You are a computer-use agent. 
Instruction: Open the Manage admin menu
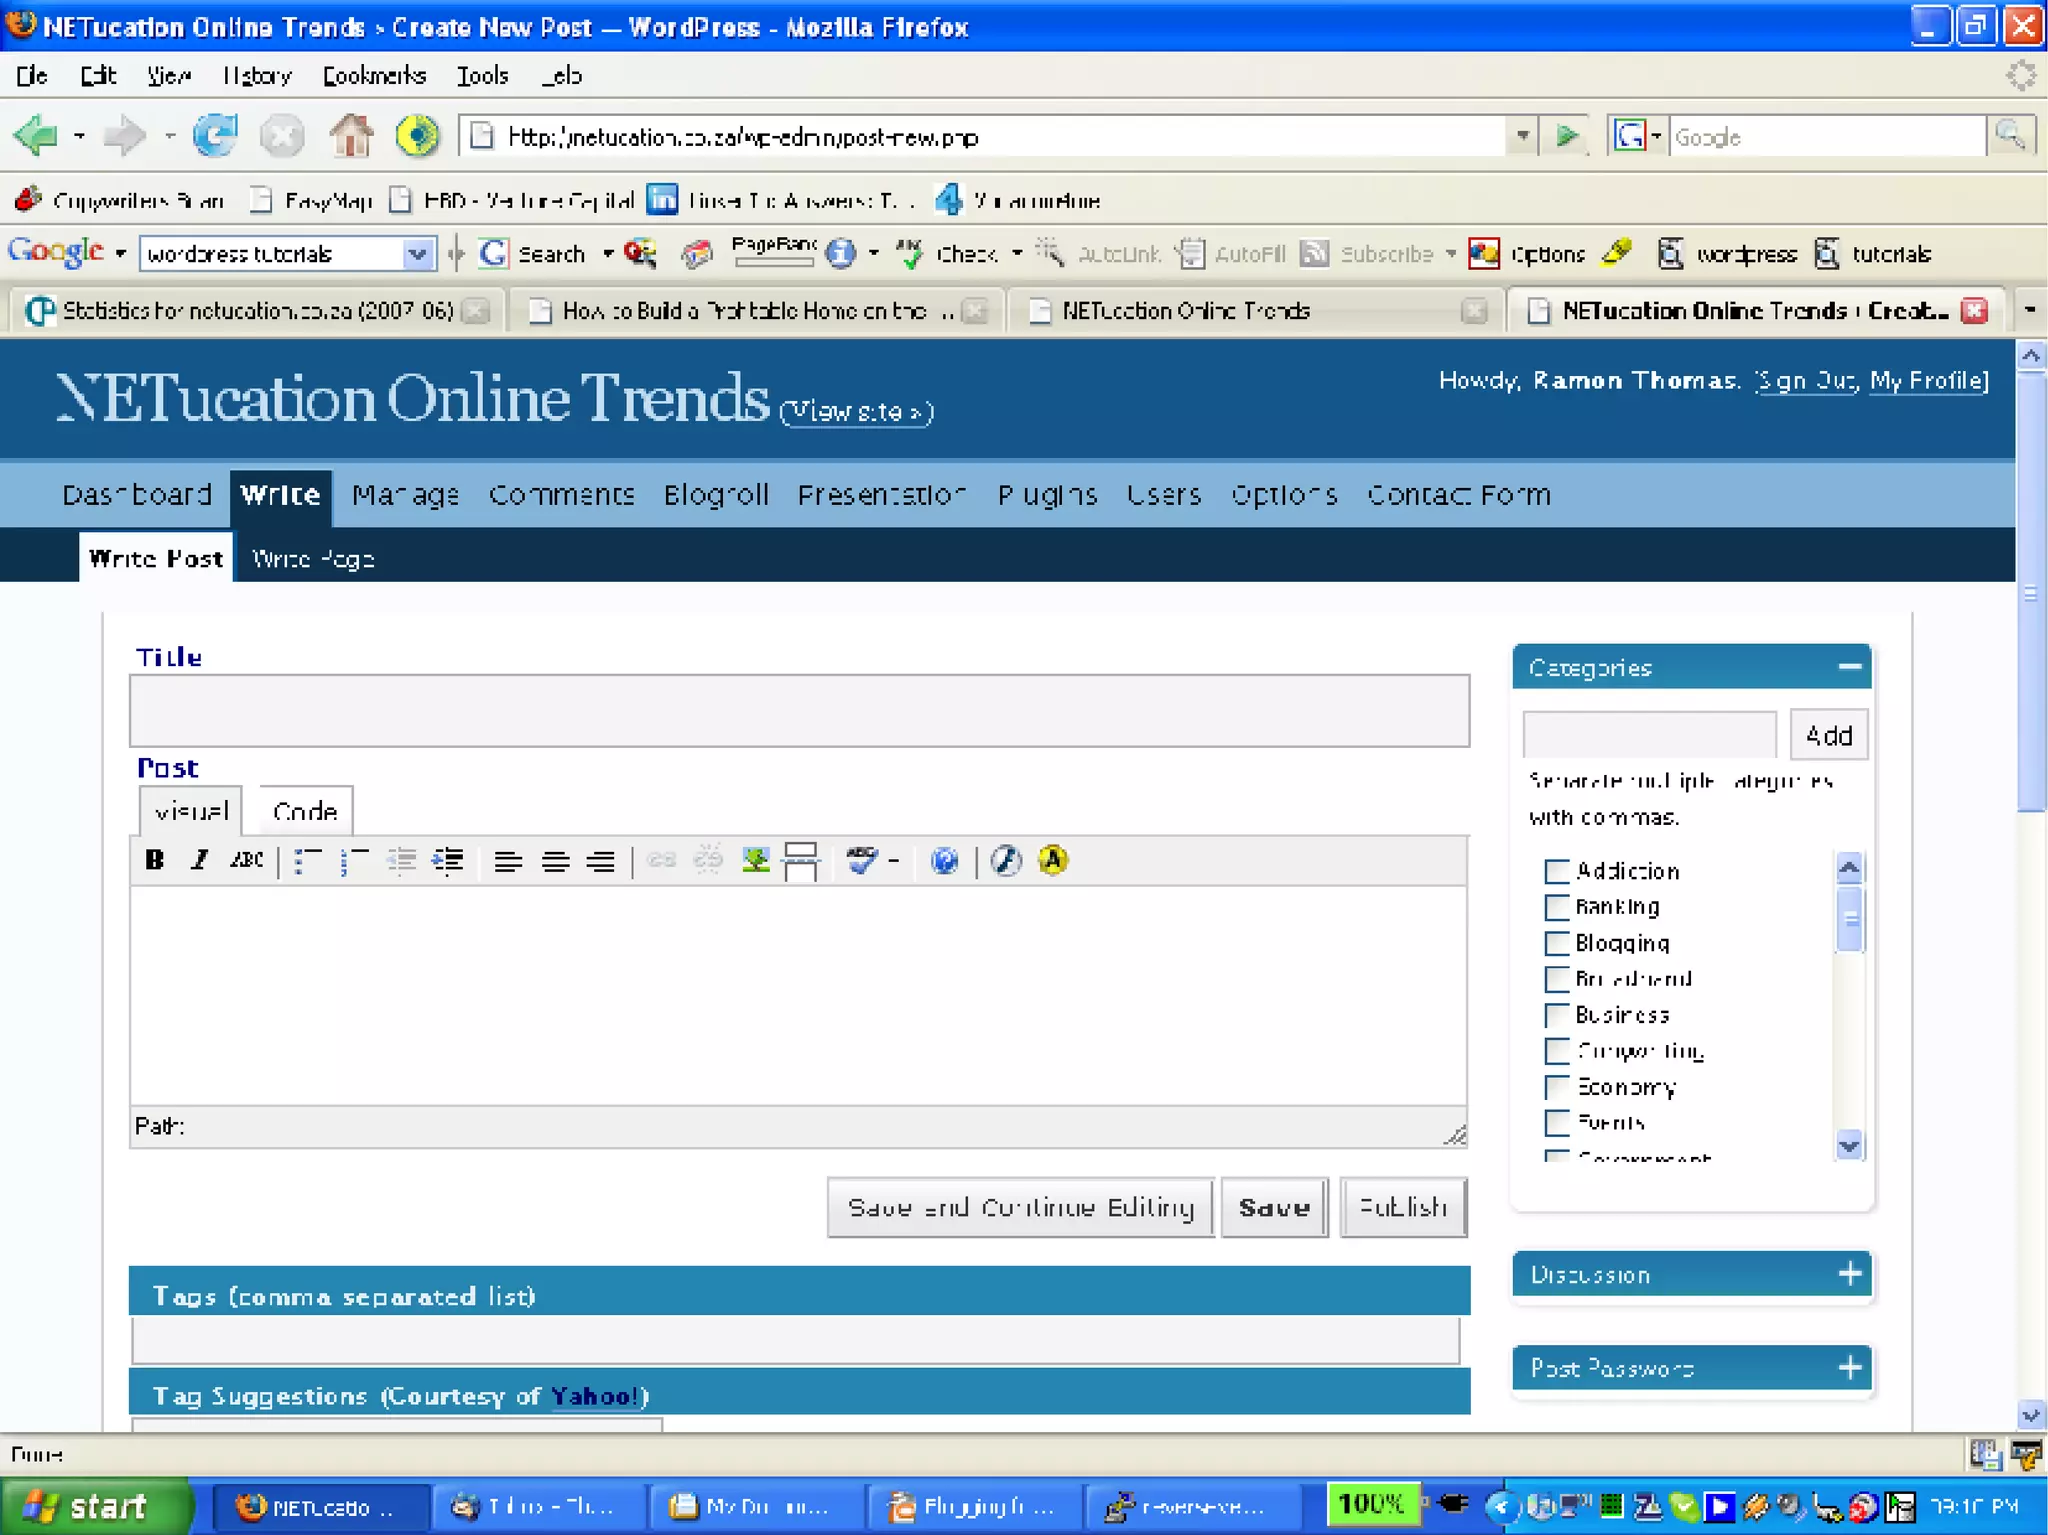coord(405,495)
